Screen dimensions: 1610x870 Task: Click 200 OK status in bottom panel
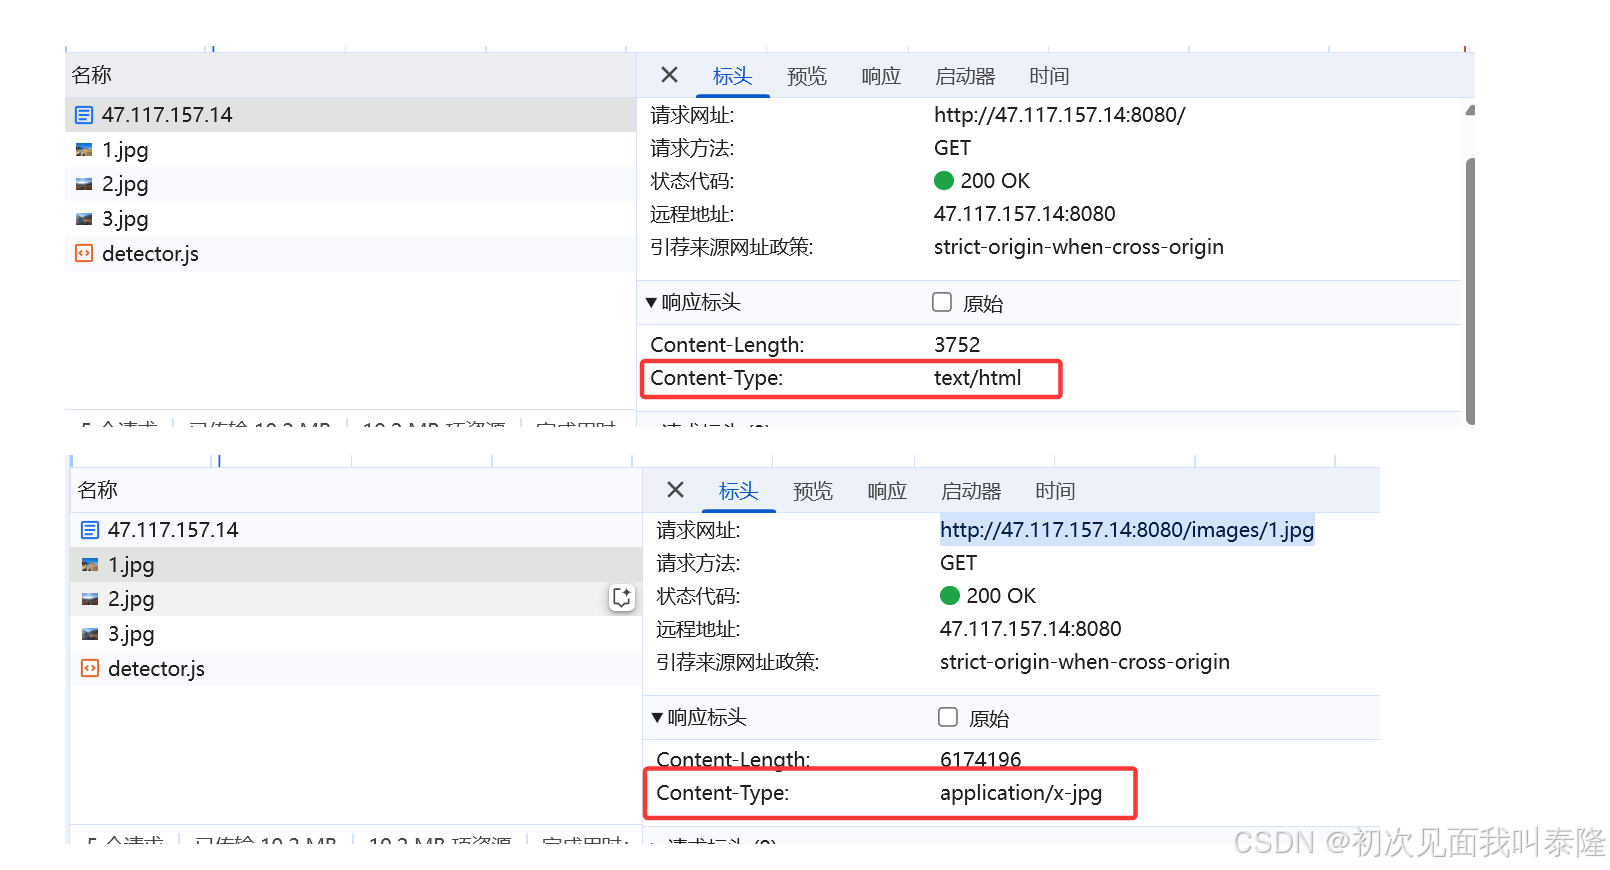point(1001,596)
